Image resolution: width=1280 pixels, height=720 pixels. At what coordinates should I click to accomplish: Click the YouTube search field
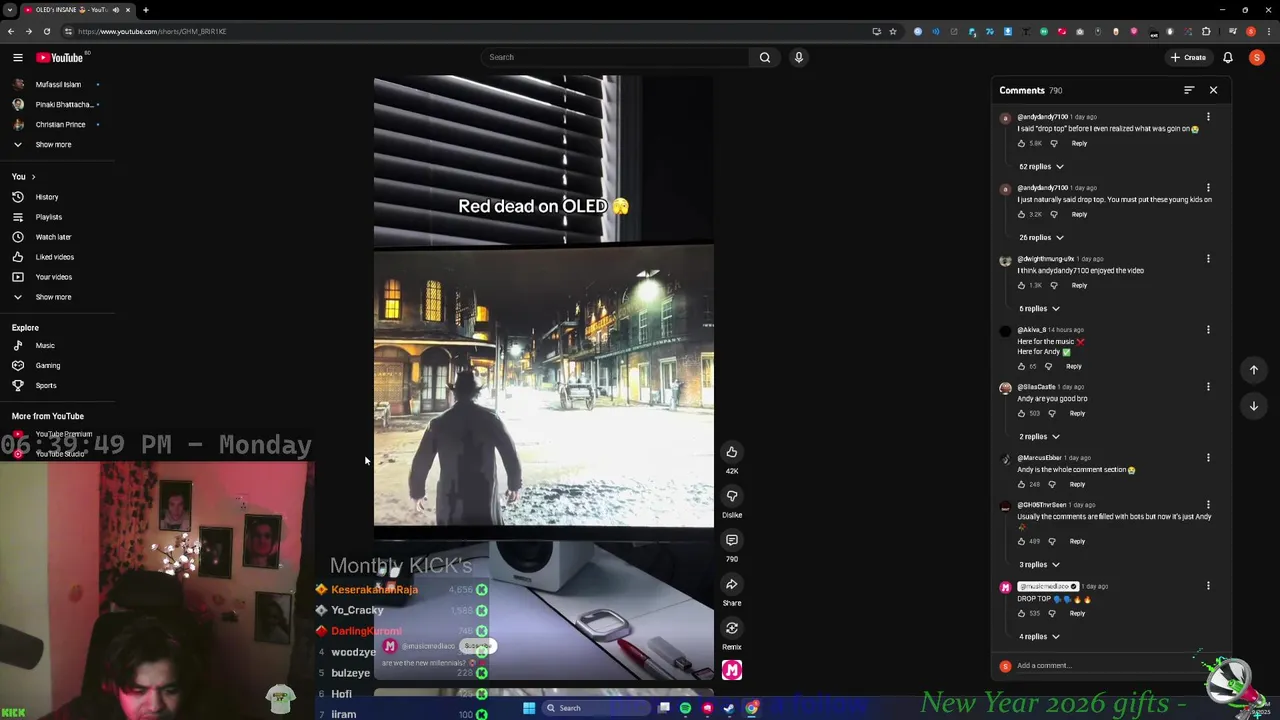(x=615, y=57)
